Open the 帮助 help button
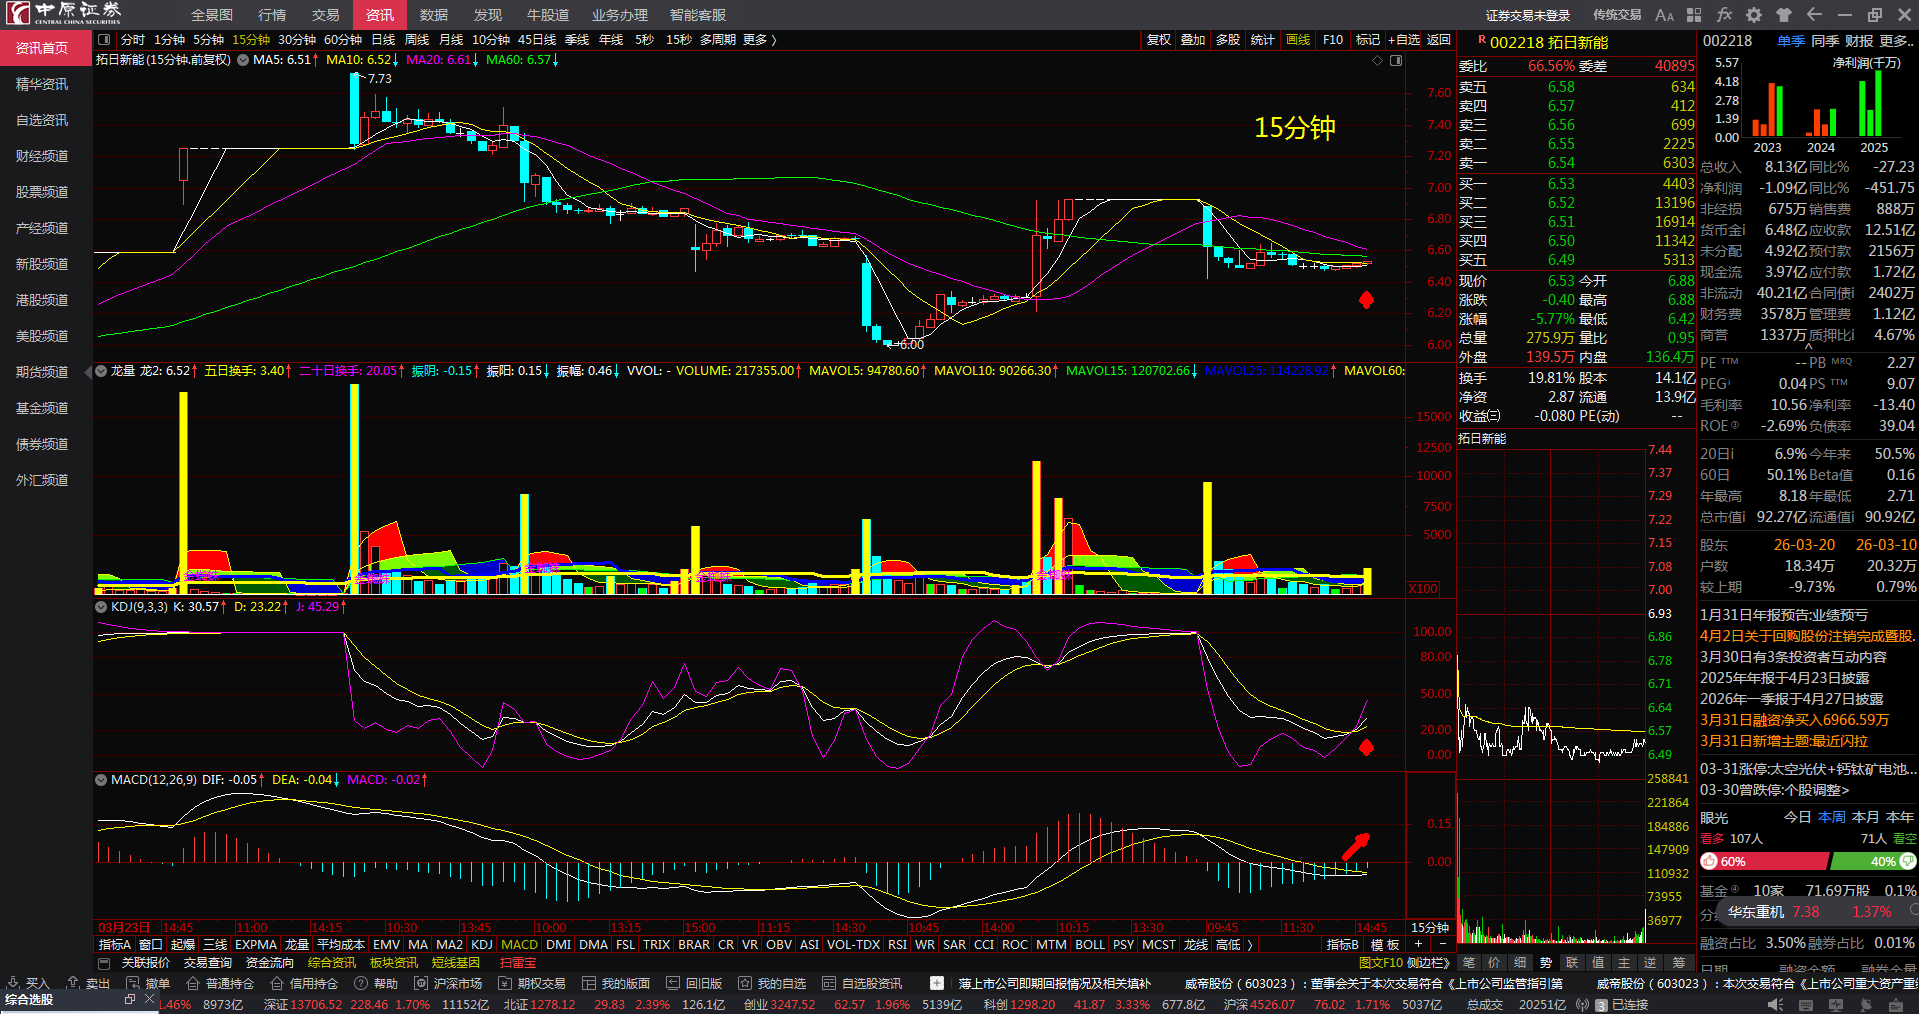The image size is (1919, 1014). 376,983
